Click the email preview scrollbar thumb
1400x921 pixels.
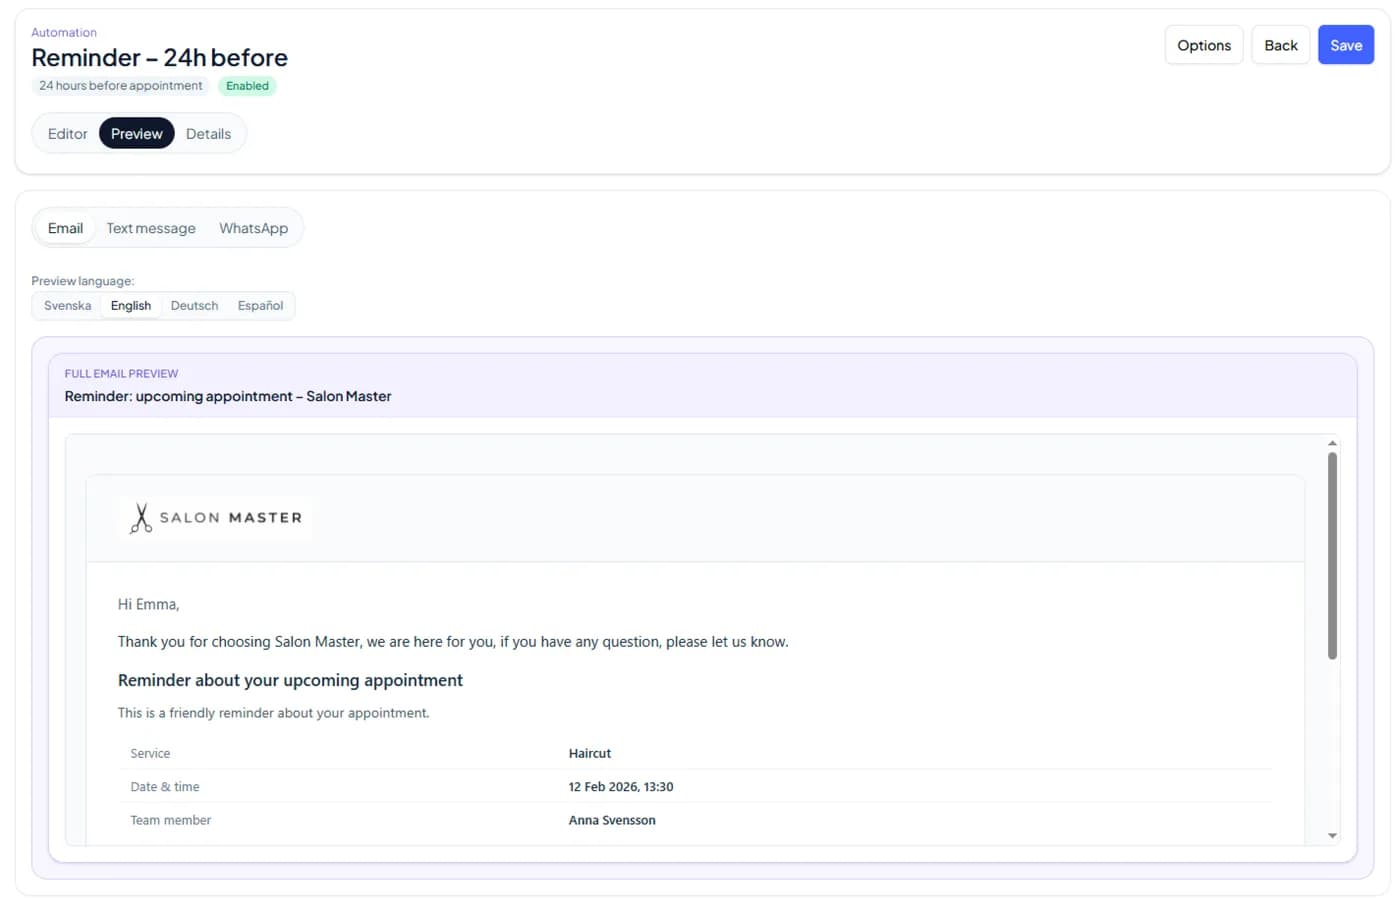point(1332,555)
